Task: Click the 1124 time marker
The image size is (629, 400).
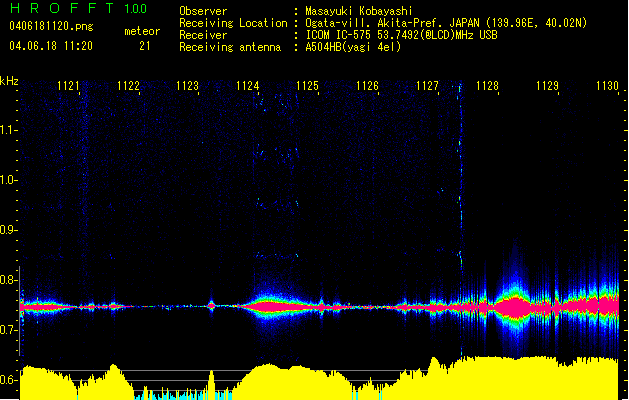Action: coord(248,85)
